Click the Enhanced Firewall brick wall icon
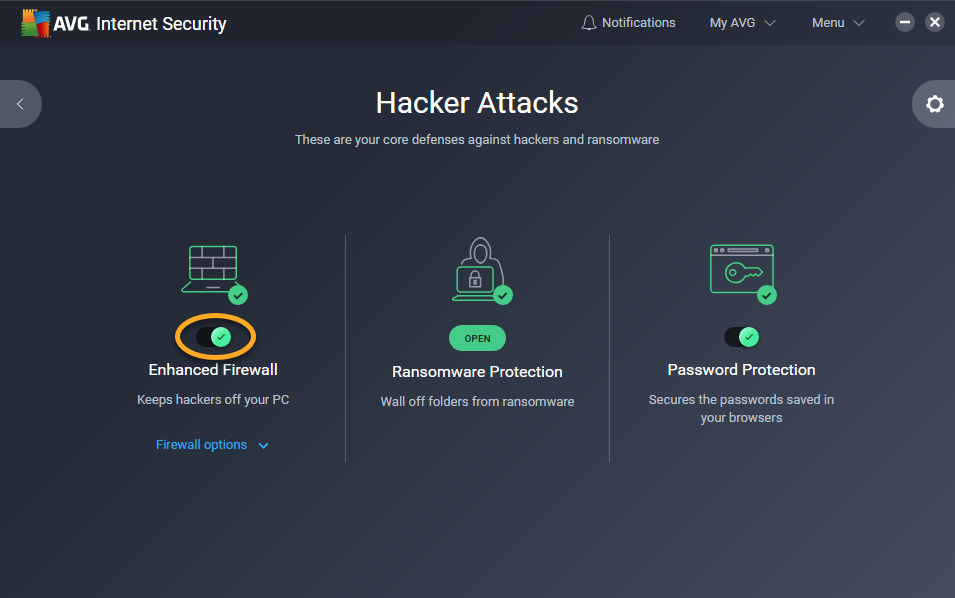 coord(210,269)
